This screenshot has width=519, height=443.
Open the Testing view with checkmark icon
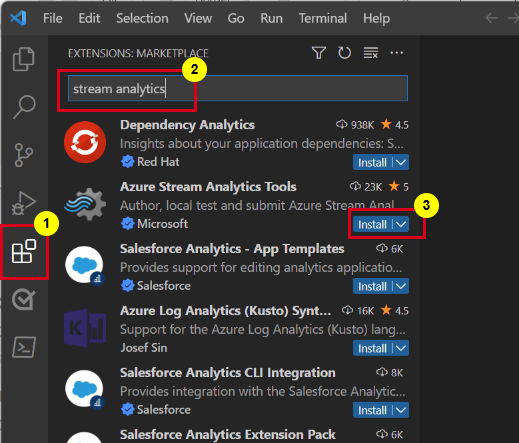(23, 299)
